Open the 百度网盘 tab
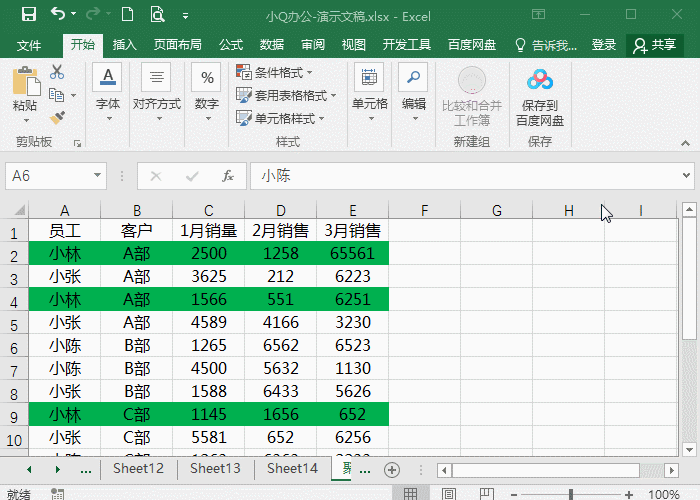 472,45
